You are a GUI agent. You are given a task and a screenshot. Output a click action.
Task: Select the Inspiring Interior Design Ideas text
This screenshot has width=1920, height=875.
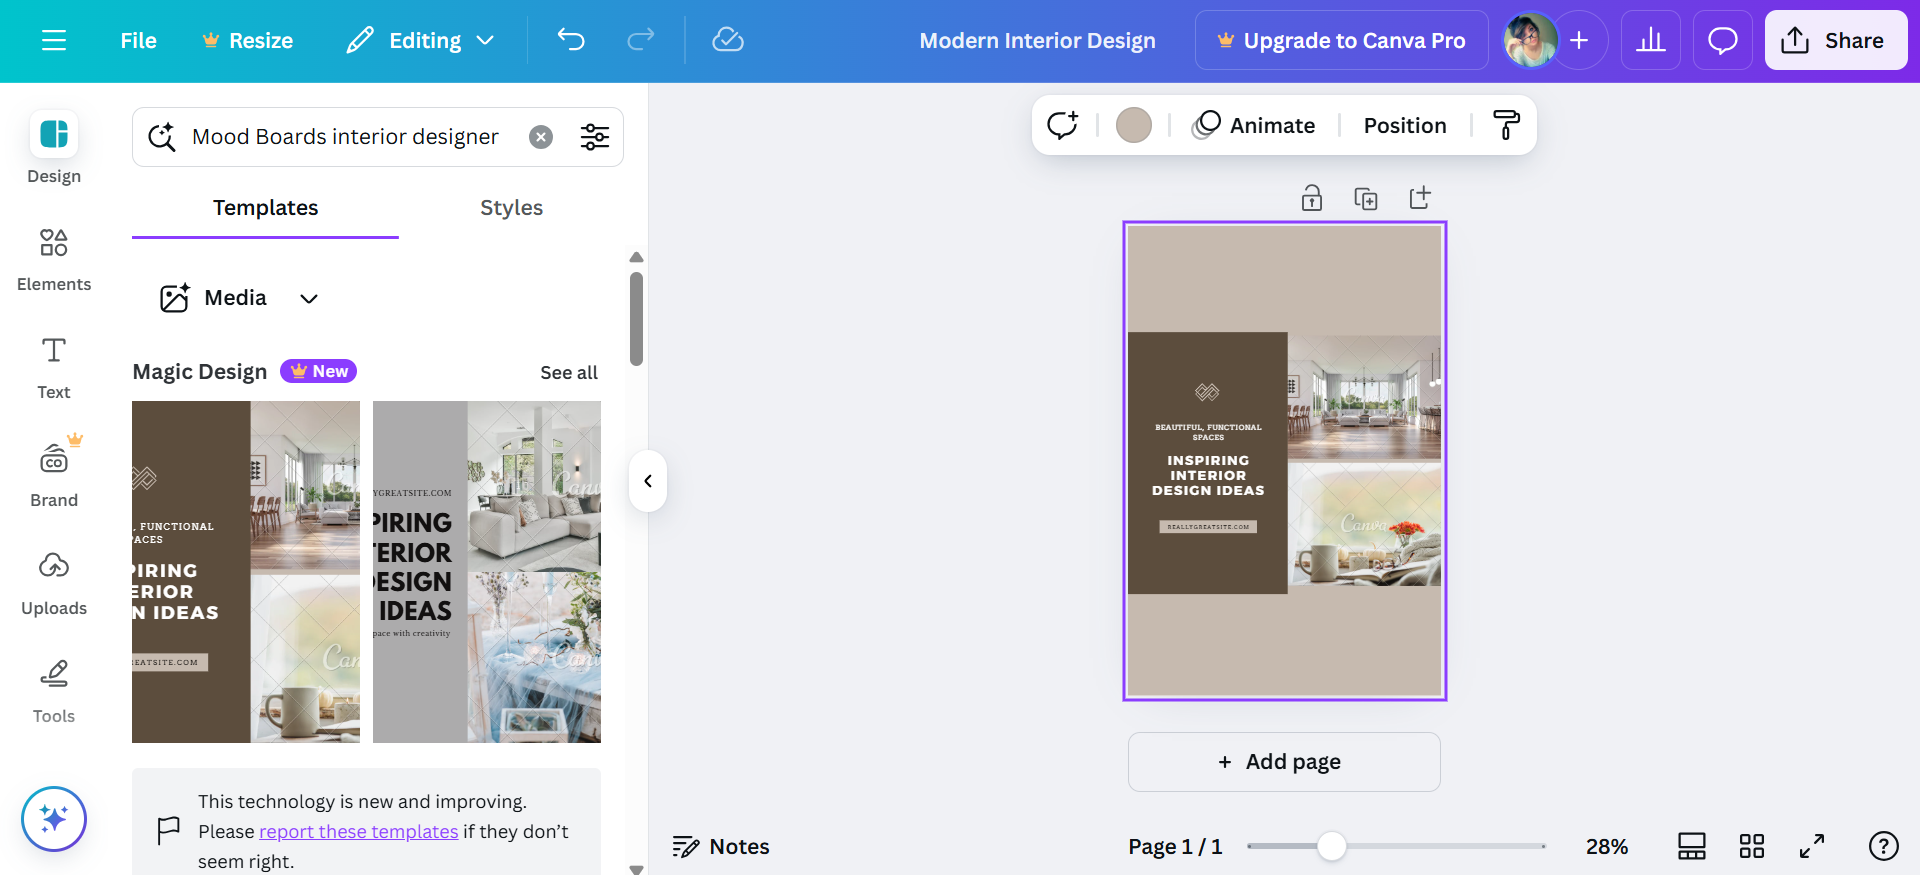coord(1208,476)
